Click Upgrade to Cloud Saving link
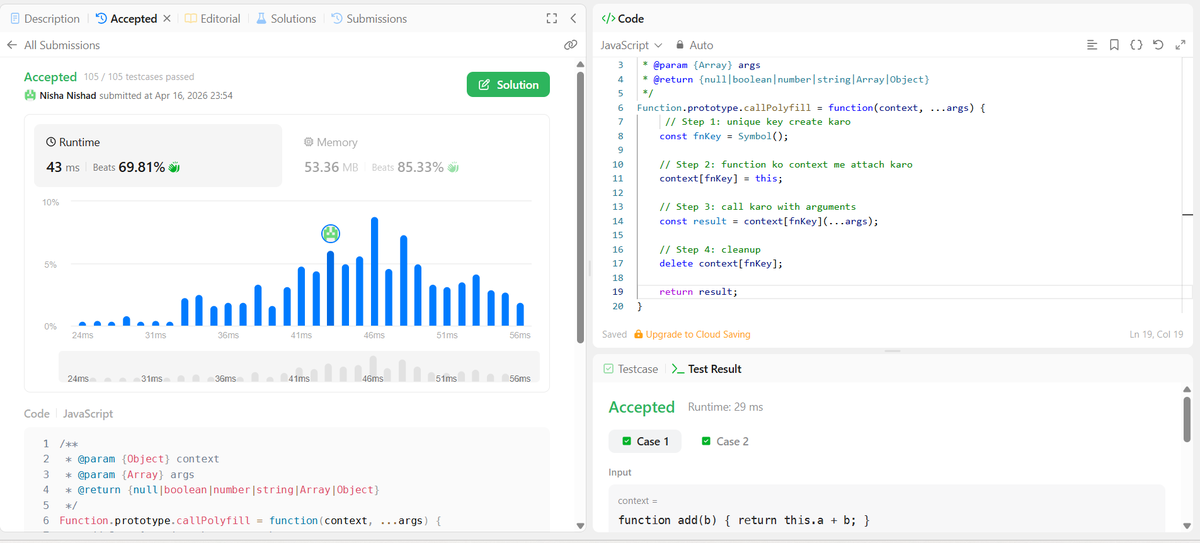Image resolution: width=1200 pixels, height=543 pixels. 698,334
